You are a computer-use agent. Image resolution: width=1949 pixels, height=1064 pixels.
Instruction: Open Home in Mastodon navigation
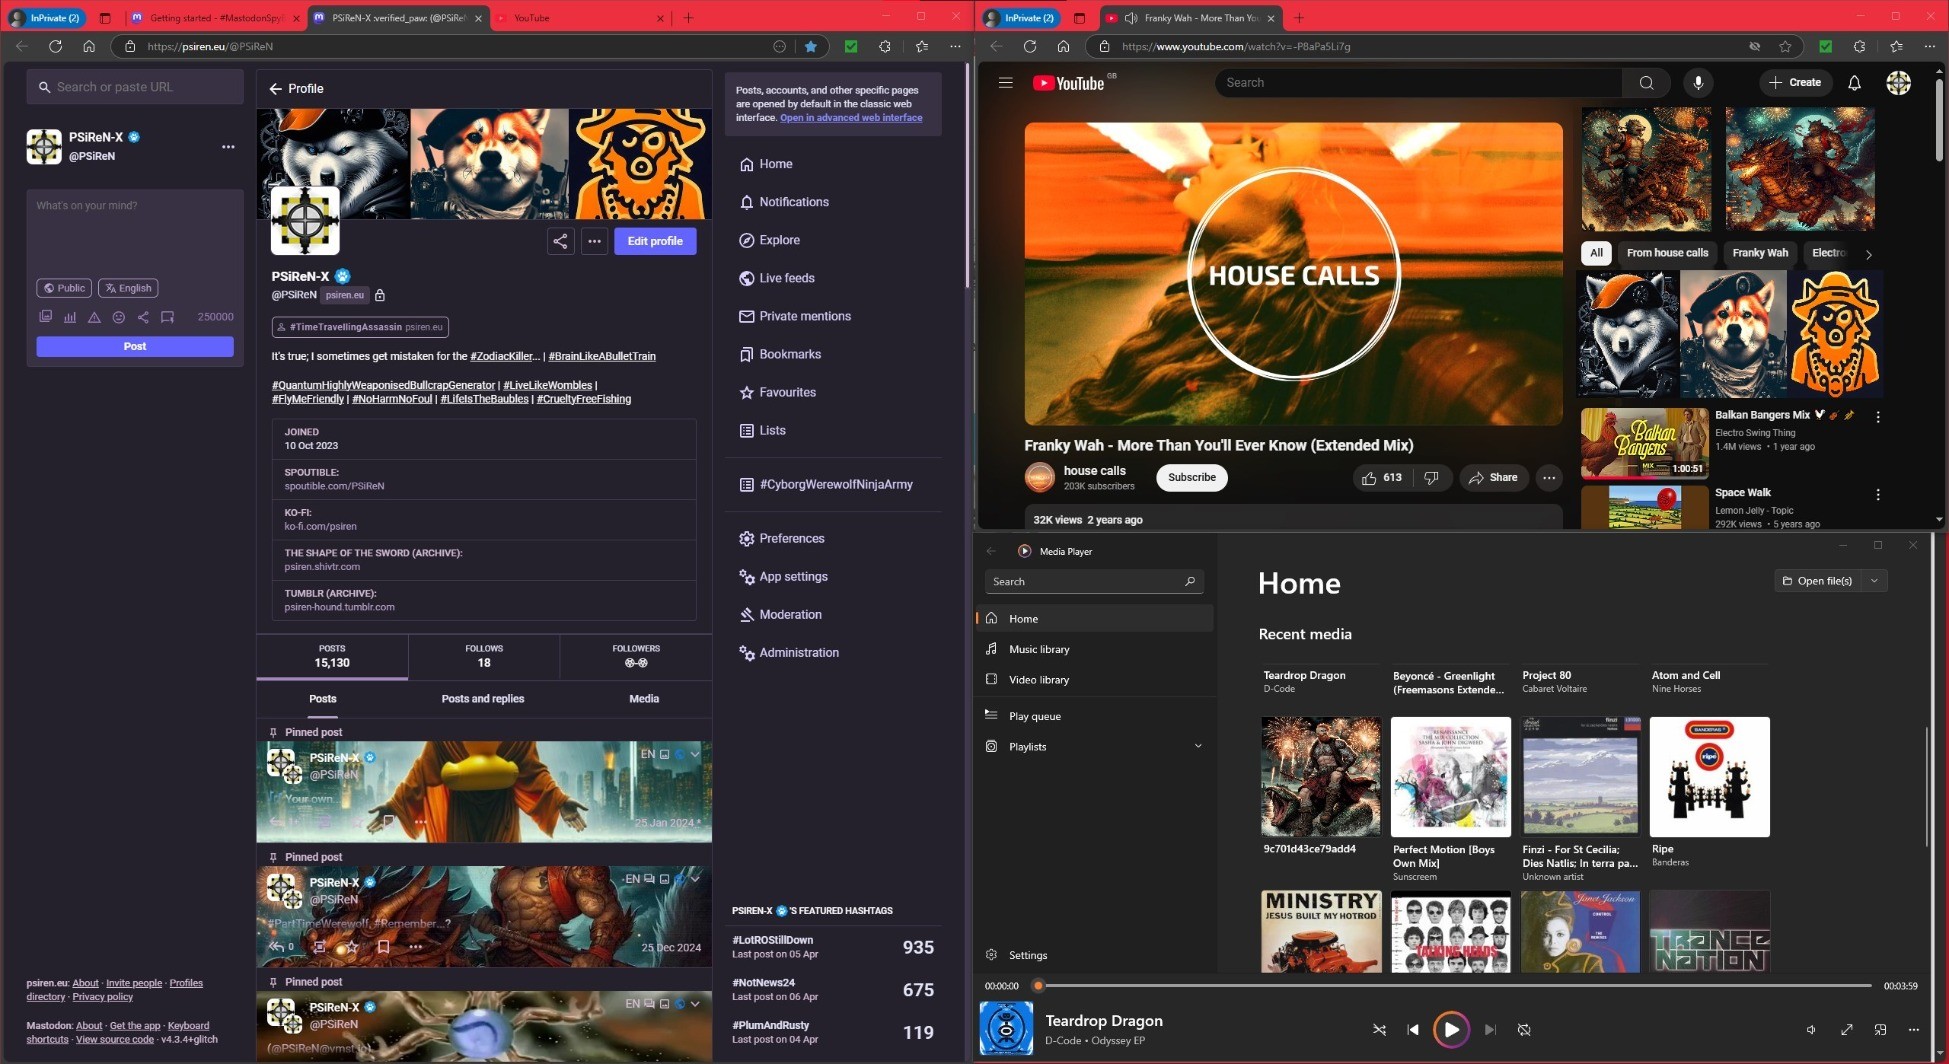pos(766,164)
